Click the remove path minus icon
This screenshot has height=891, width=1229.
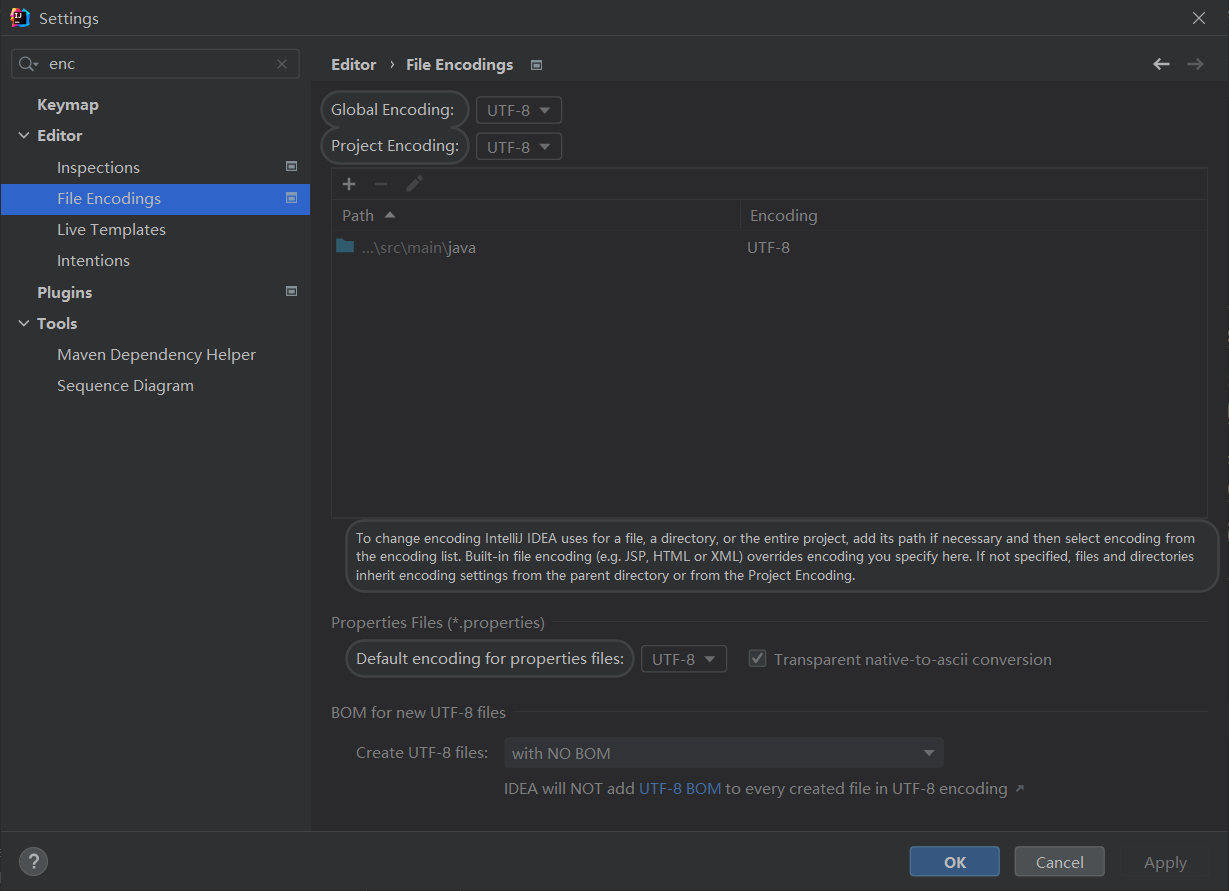click(381, 184)
